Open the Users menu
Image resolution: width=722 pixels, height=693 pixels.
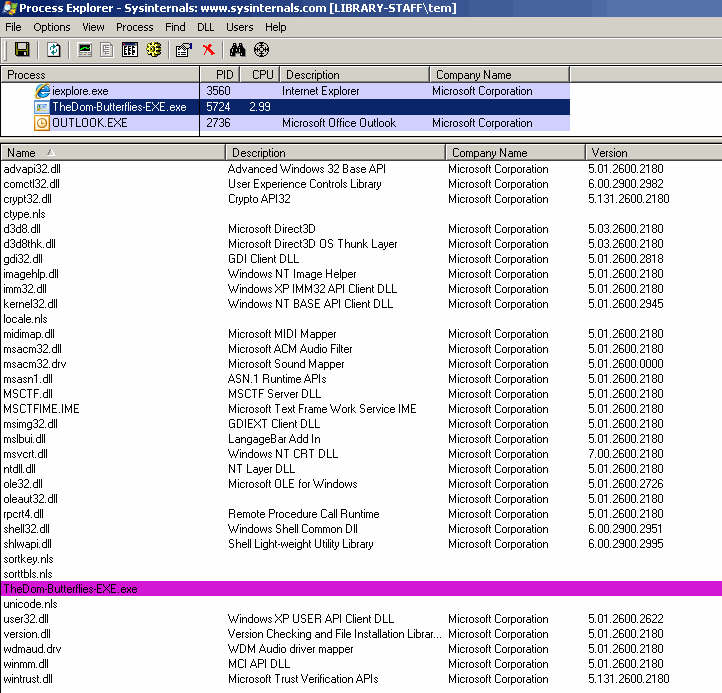(x=239, y=27)
